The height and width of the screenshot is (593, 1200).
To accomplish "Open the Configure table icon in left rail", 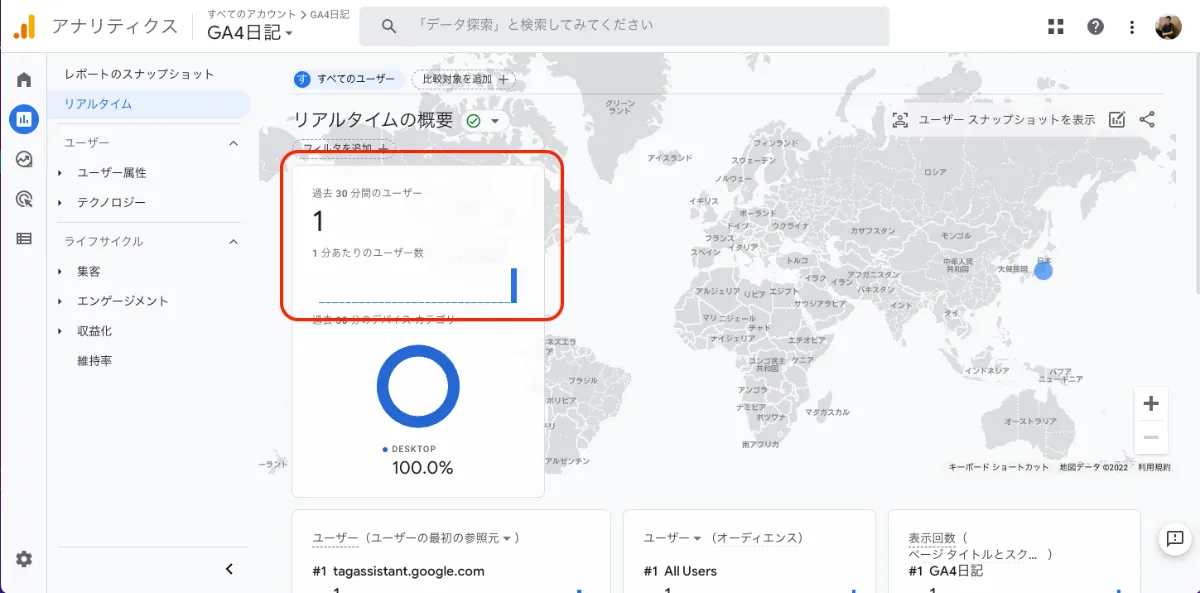I will (x=24, y=238).
